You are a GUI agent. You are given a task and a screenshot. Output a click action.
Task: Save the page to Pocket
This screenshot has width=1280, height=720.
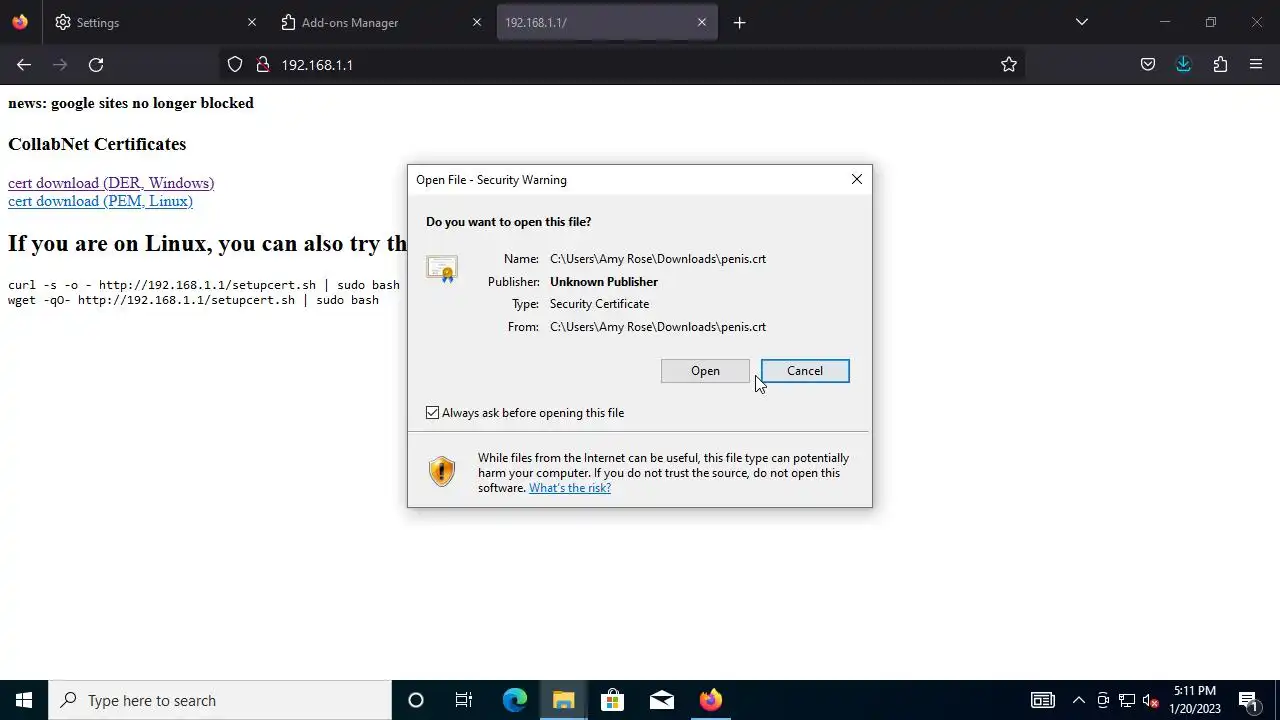click(1148, 65)
